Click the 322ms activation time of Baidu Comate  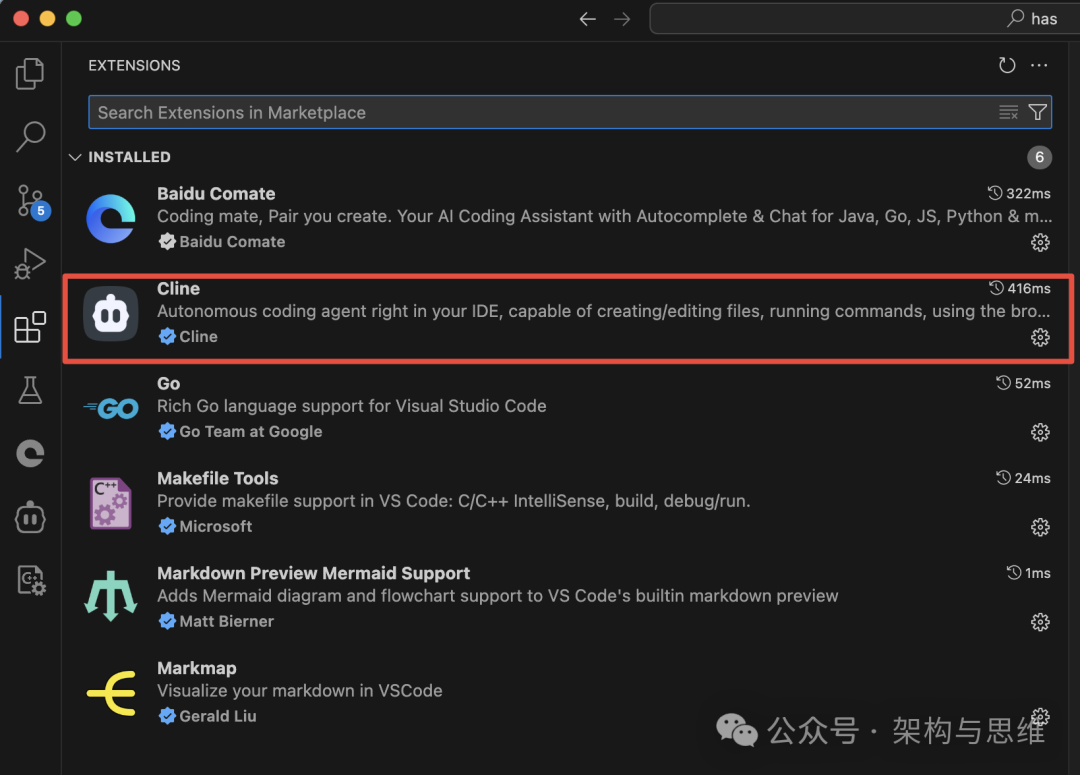coord(1019,194)
